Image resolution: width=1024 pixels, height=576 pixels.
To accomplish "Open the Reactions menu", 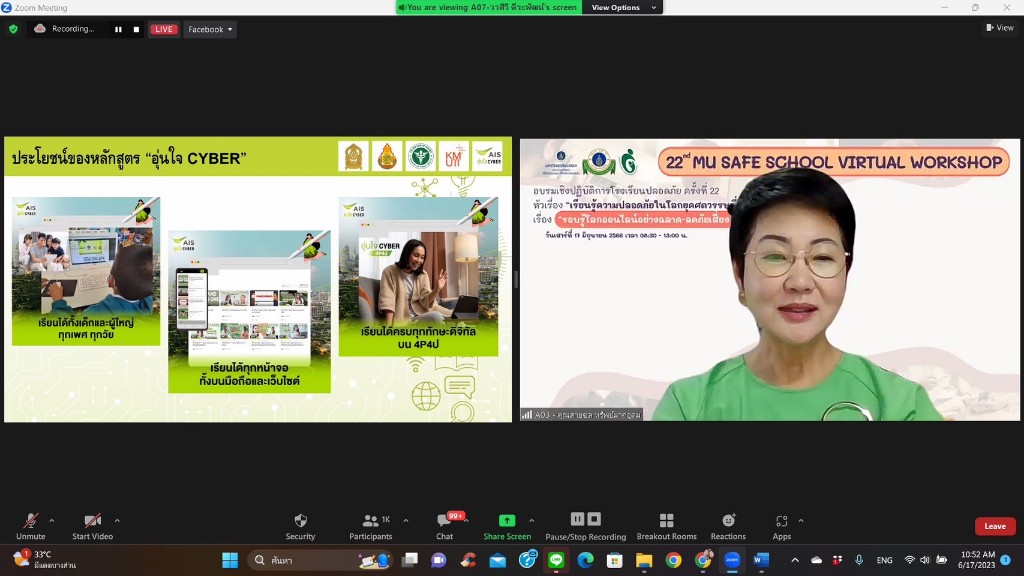I will [728, 526].
